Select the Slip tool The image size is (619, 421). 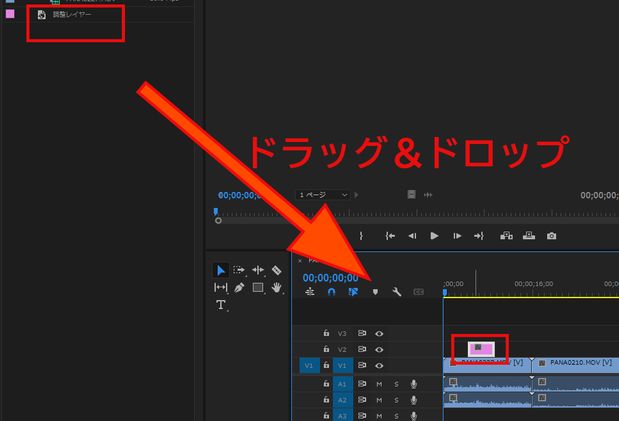[x=220, y=288]
